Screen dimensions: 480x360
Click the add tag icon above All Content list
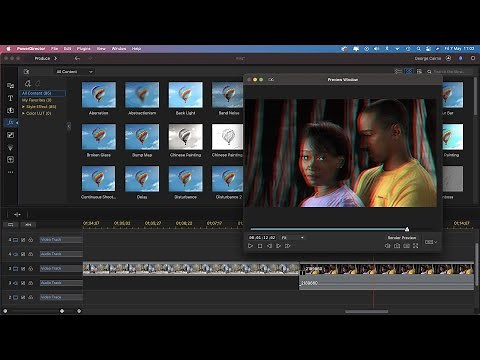click(x=28, y=83)
